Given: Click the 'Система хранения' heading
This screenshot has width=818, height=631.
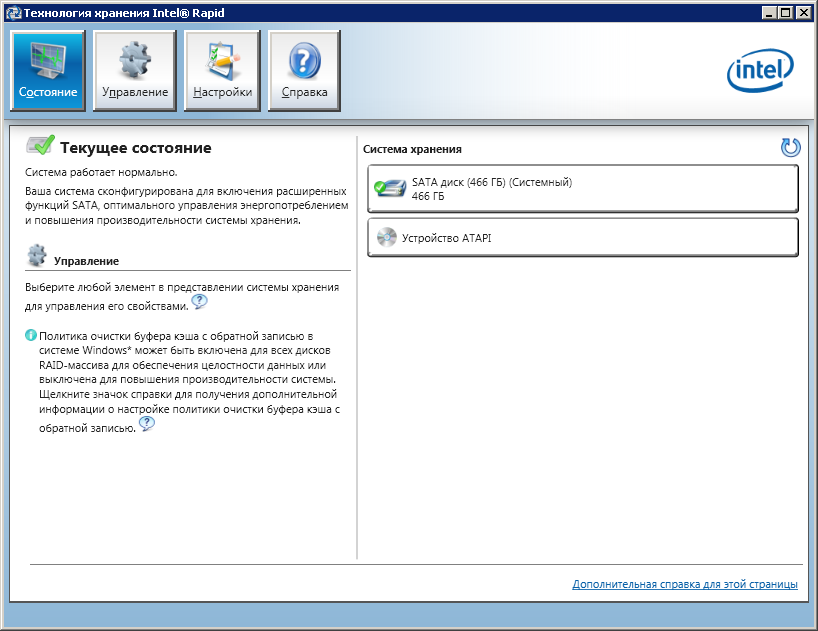Looking at the screenshot, I should coord(412,149).
